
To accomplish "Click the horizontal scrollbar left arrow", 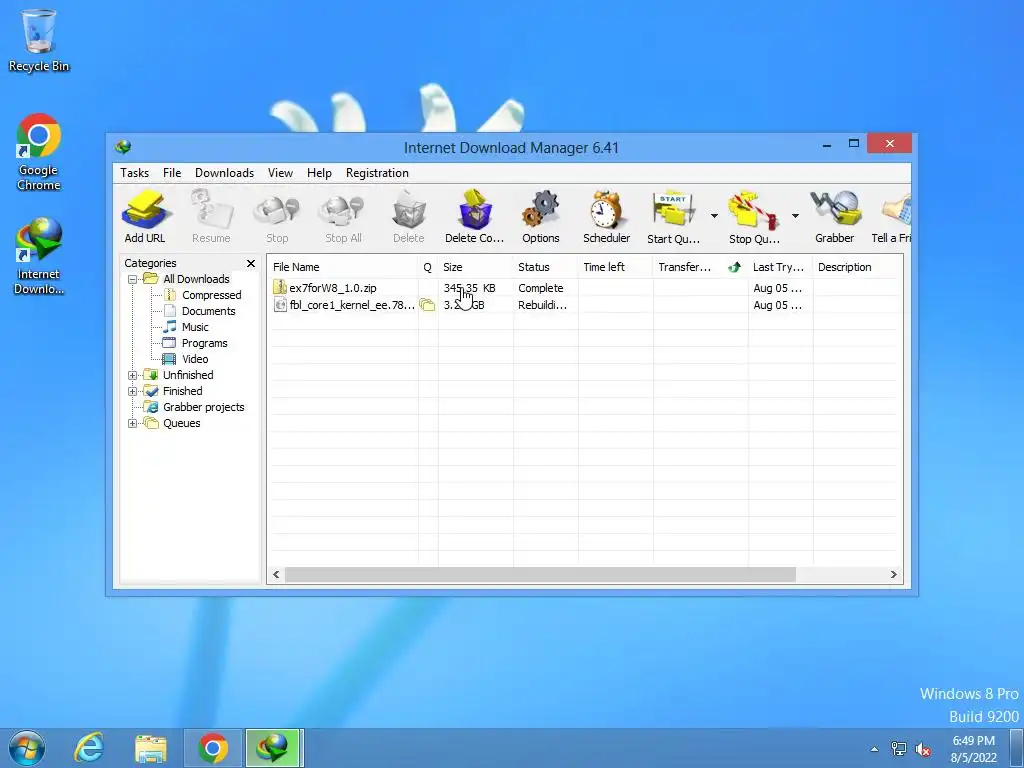I will click(276, 575).
